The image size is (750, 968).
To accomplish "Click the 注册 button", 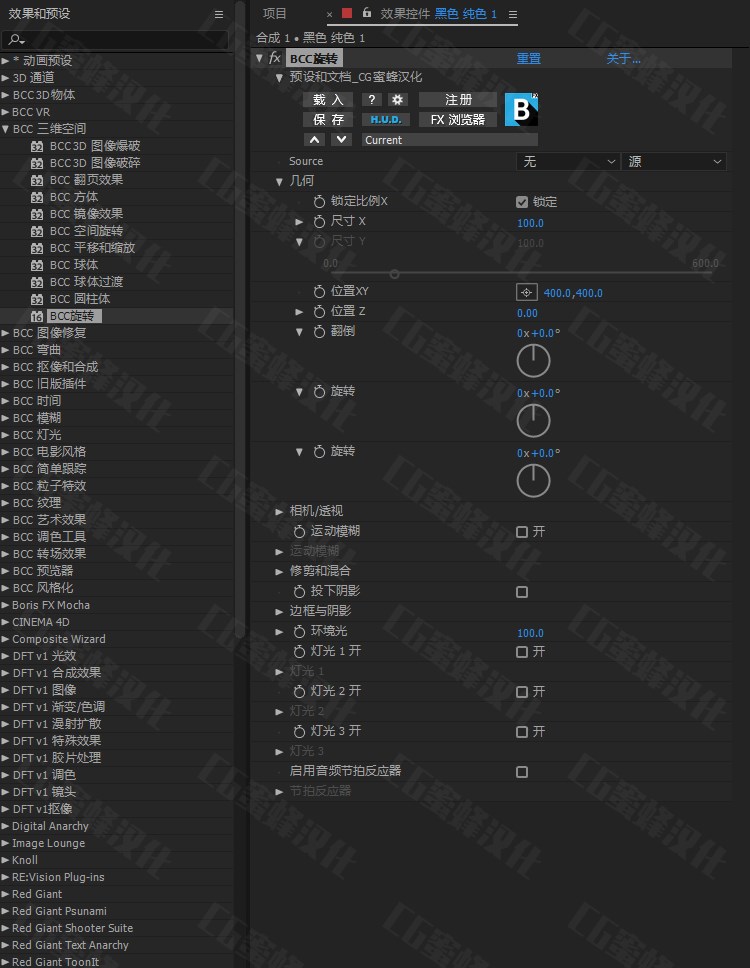I will tap(458, 99).
